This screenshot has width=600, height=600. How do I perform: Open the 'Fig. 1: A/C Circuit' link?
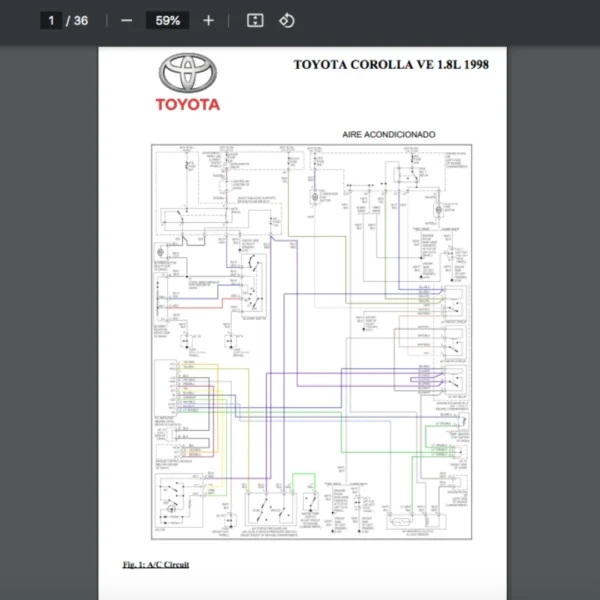156,565
